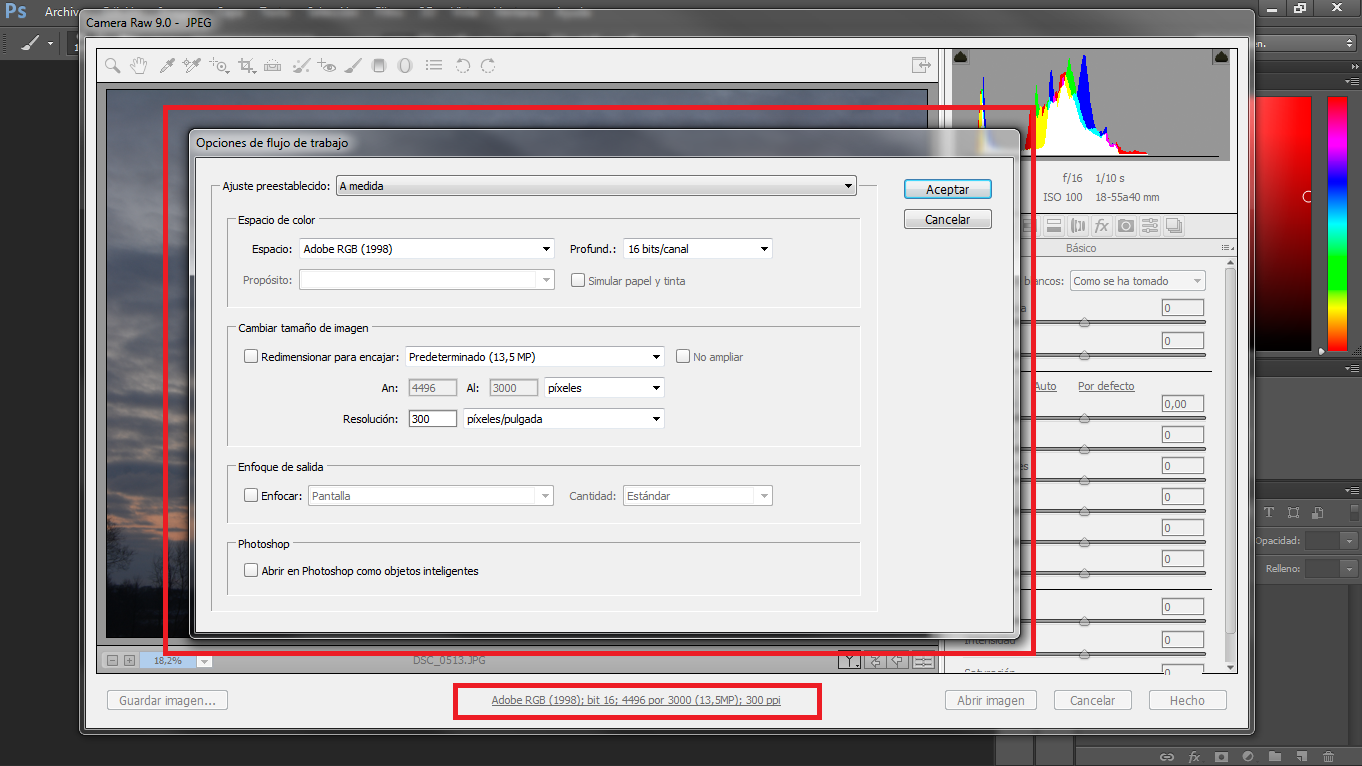Click the exposure value field 0,00

coord(1183,404)
